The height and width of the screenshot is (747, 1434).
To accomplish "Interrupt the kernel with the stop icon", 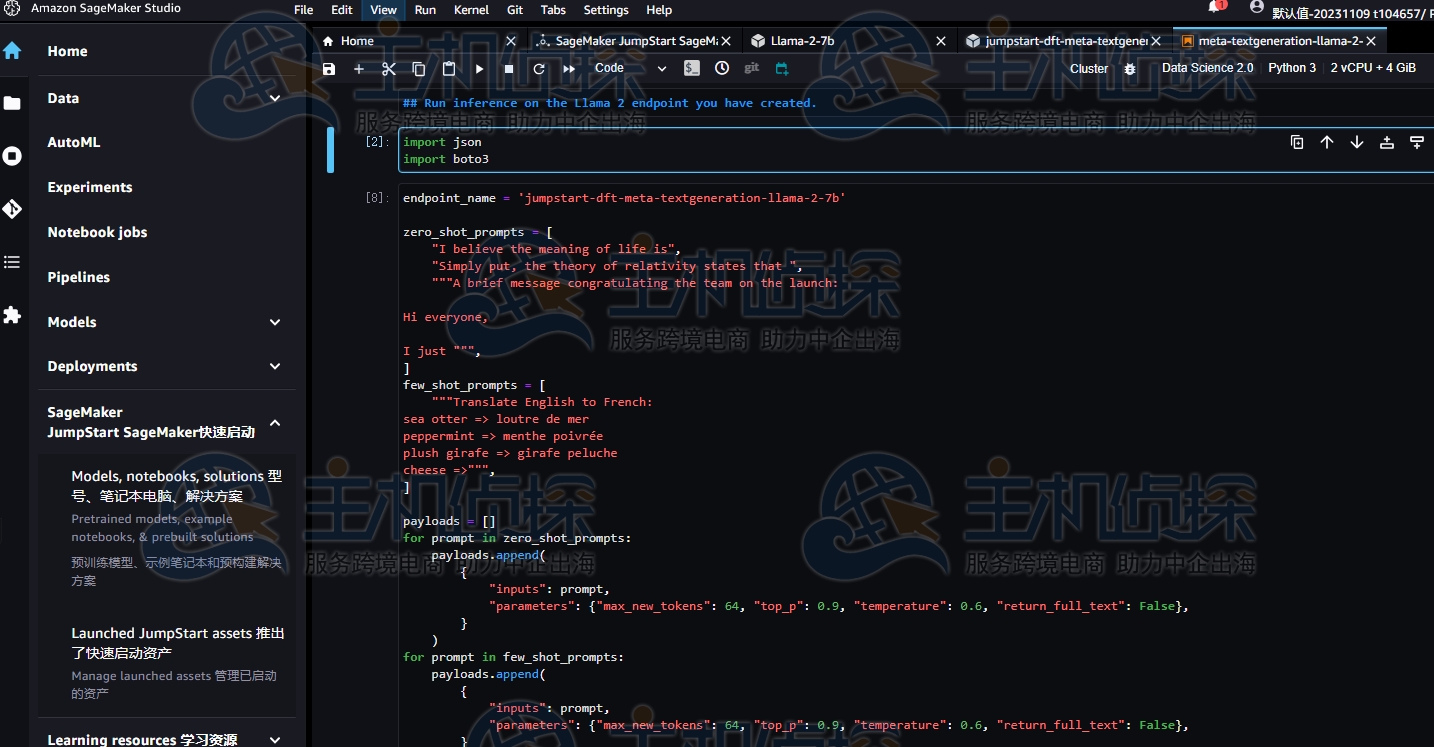I will click(x=509, y=69).
